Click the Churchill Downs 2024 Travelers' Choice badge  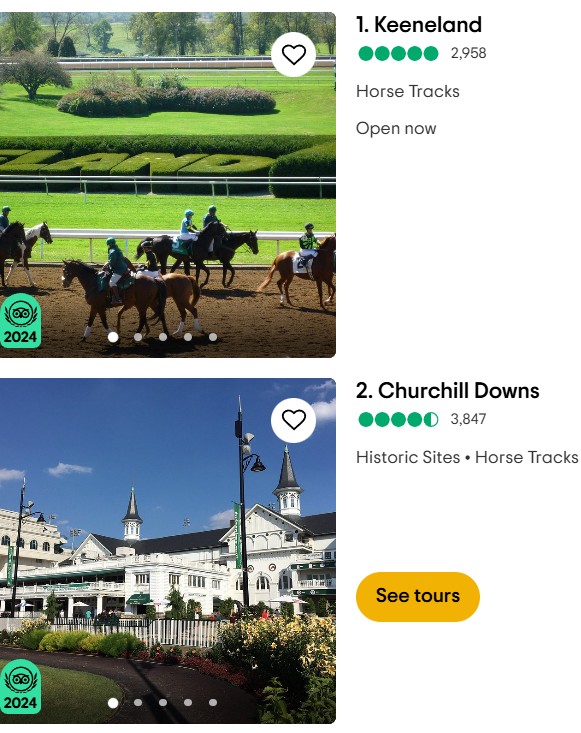pyautogui.click(x=20, y=687)
